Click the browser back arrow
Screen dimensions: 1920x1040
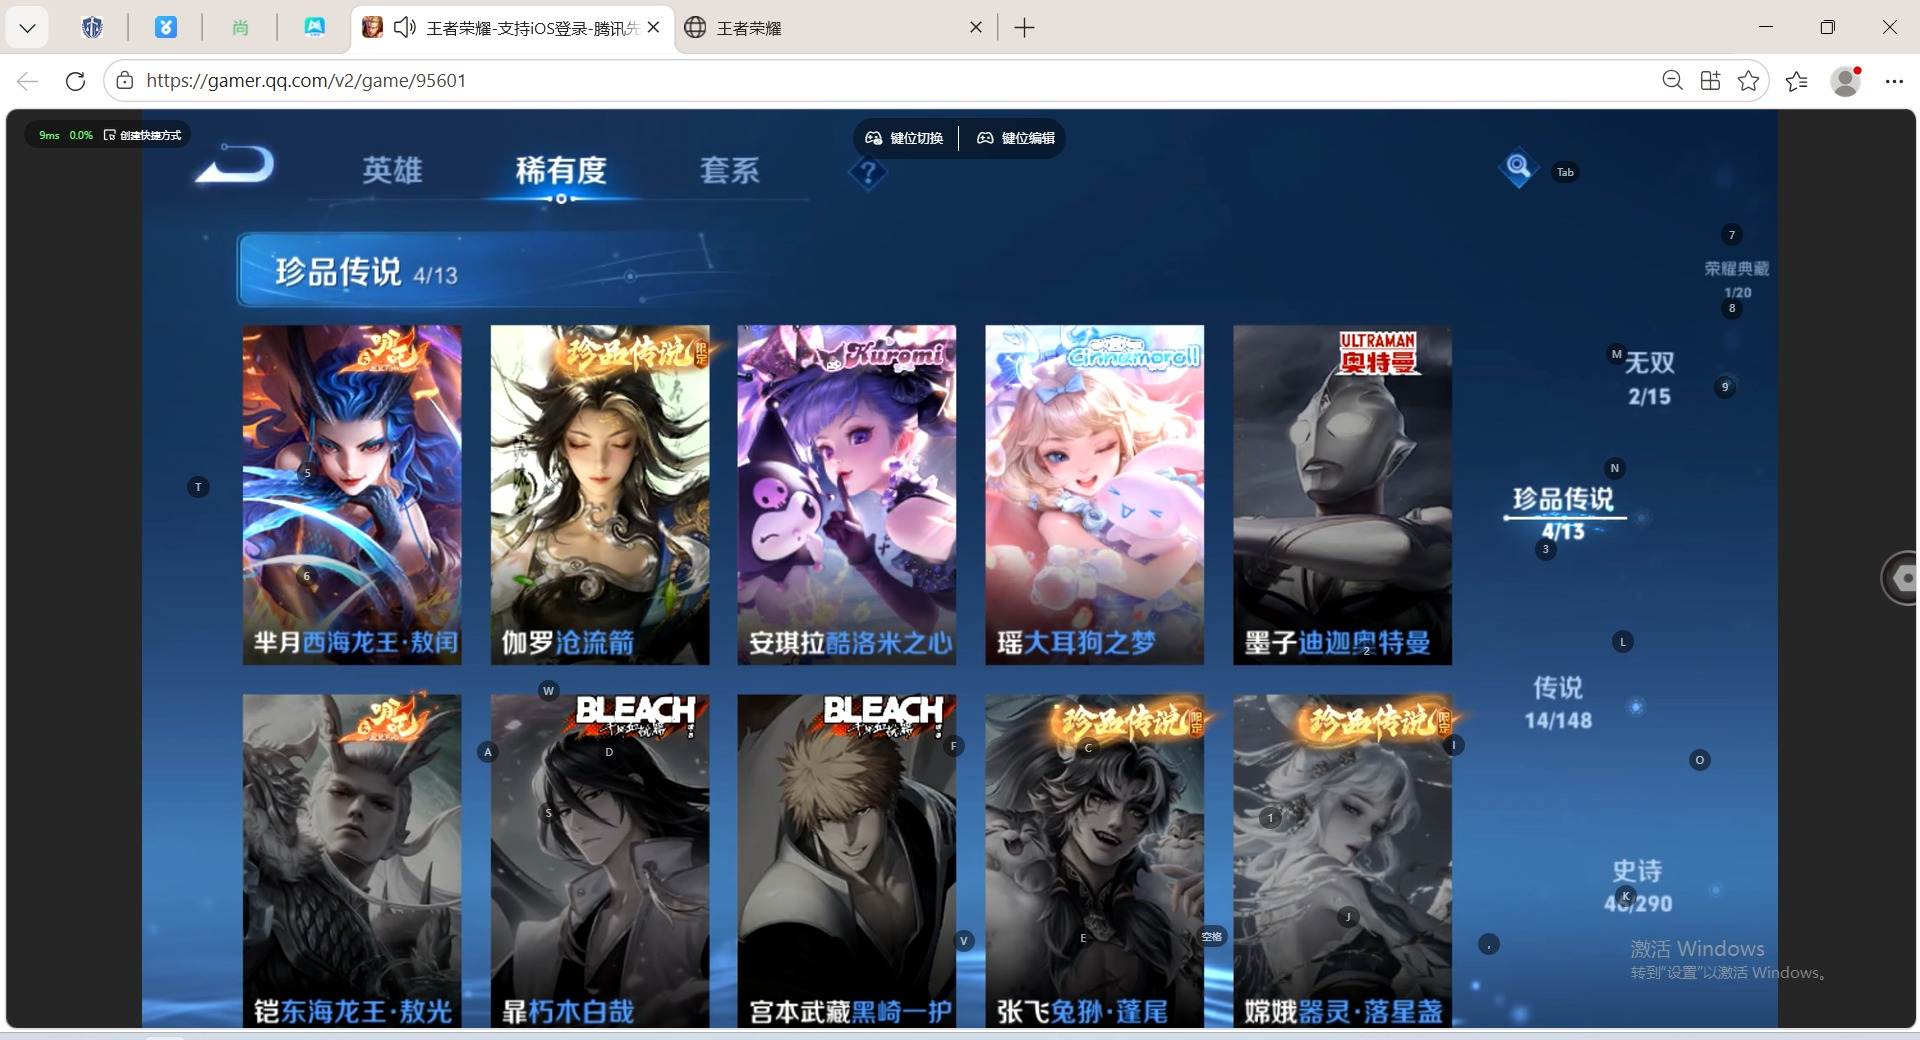(28, 81)
